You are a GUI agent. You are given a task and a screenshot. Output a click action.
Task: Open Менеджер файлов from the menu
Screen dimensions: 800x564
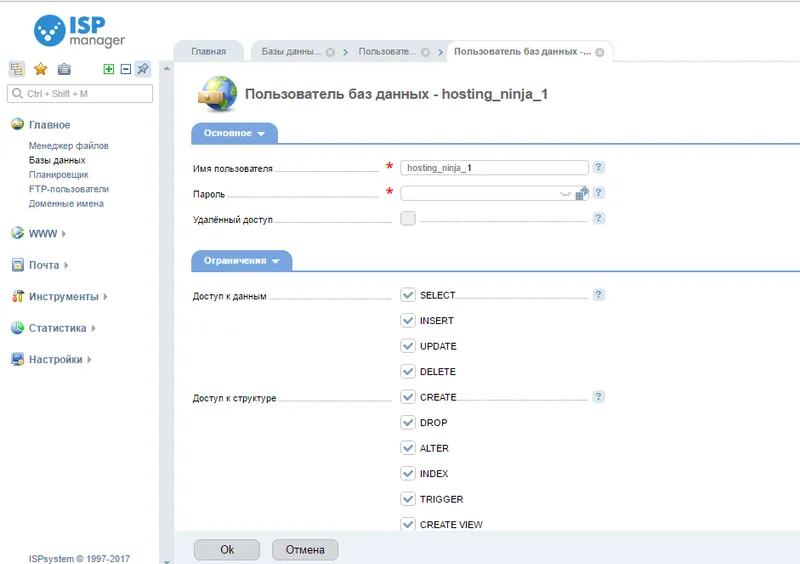click(x=68, y=145)
